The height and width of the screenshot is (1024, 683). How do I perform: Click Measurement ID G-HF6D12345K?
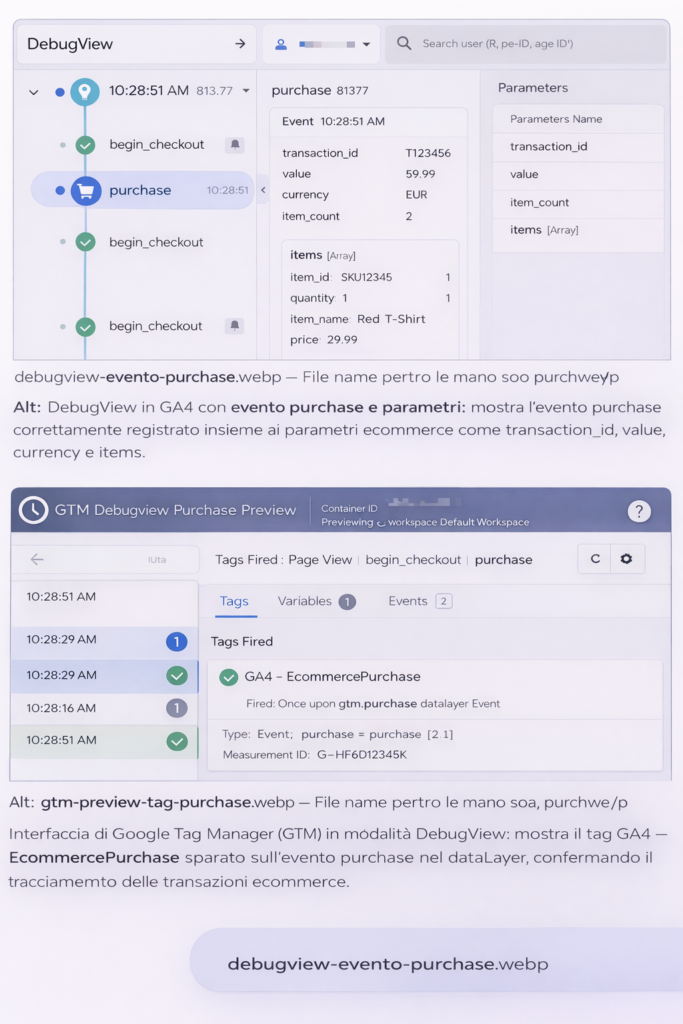pos(362,755)
